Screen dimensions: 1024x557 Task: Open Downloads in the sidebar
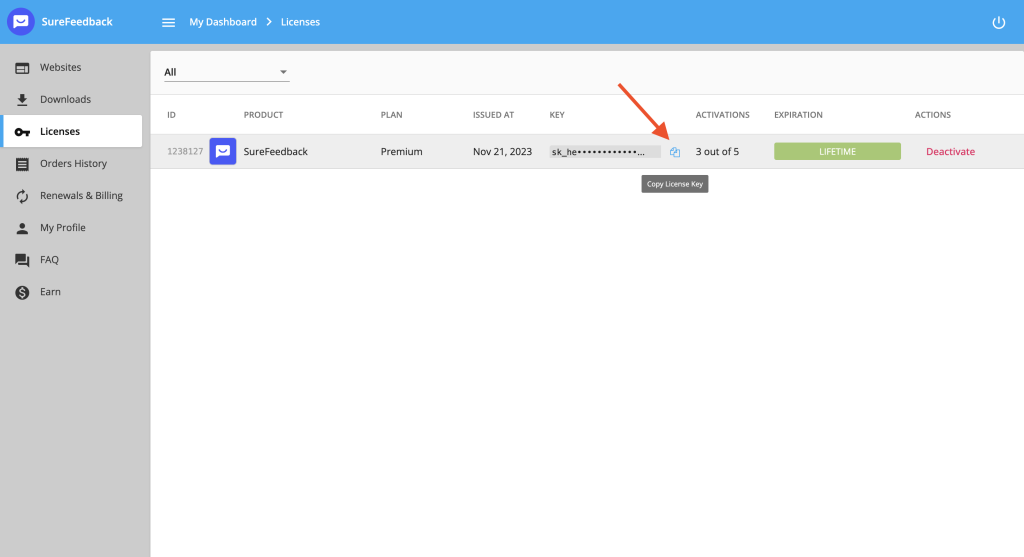pos(72,99)
